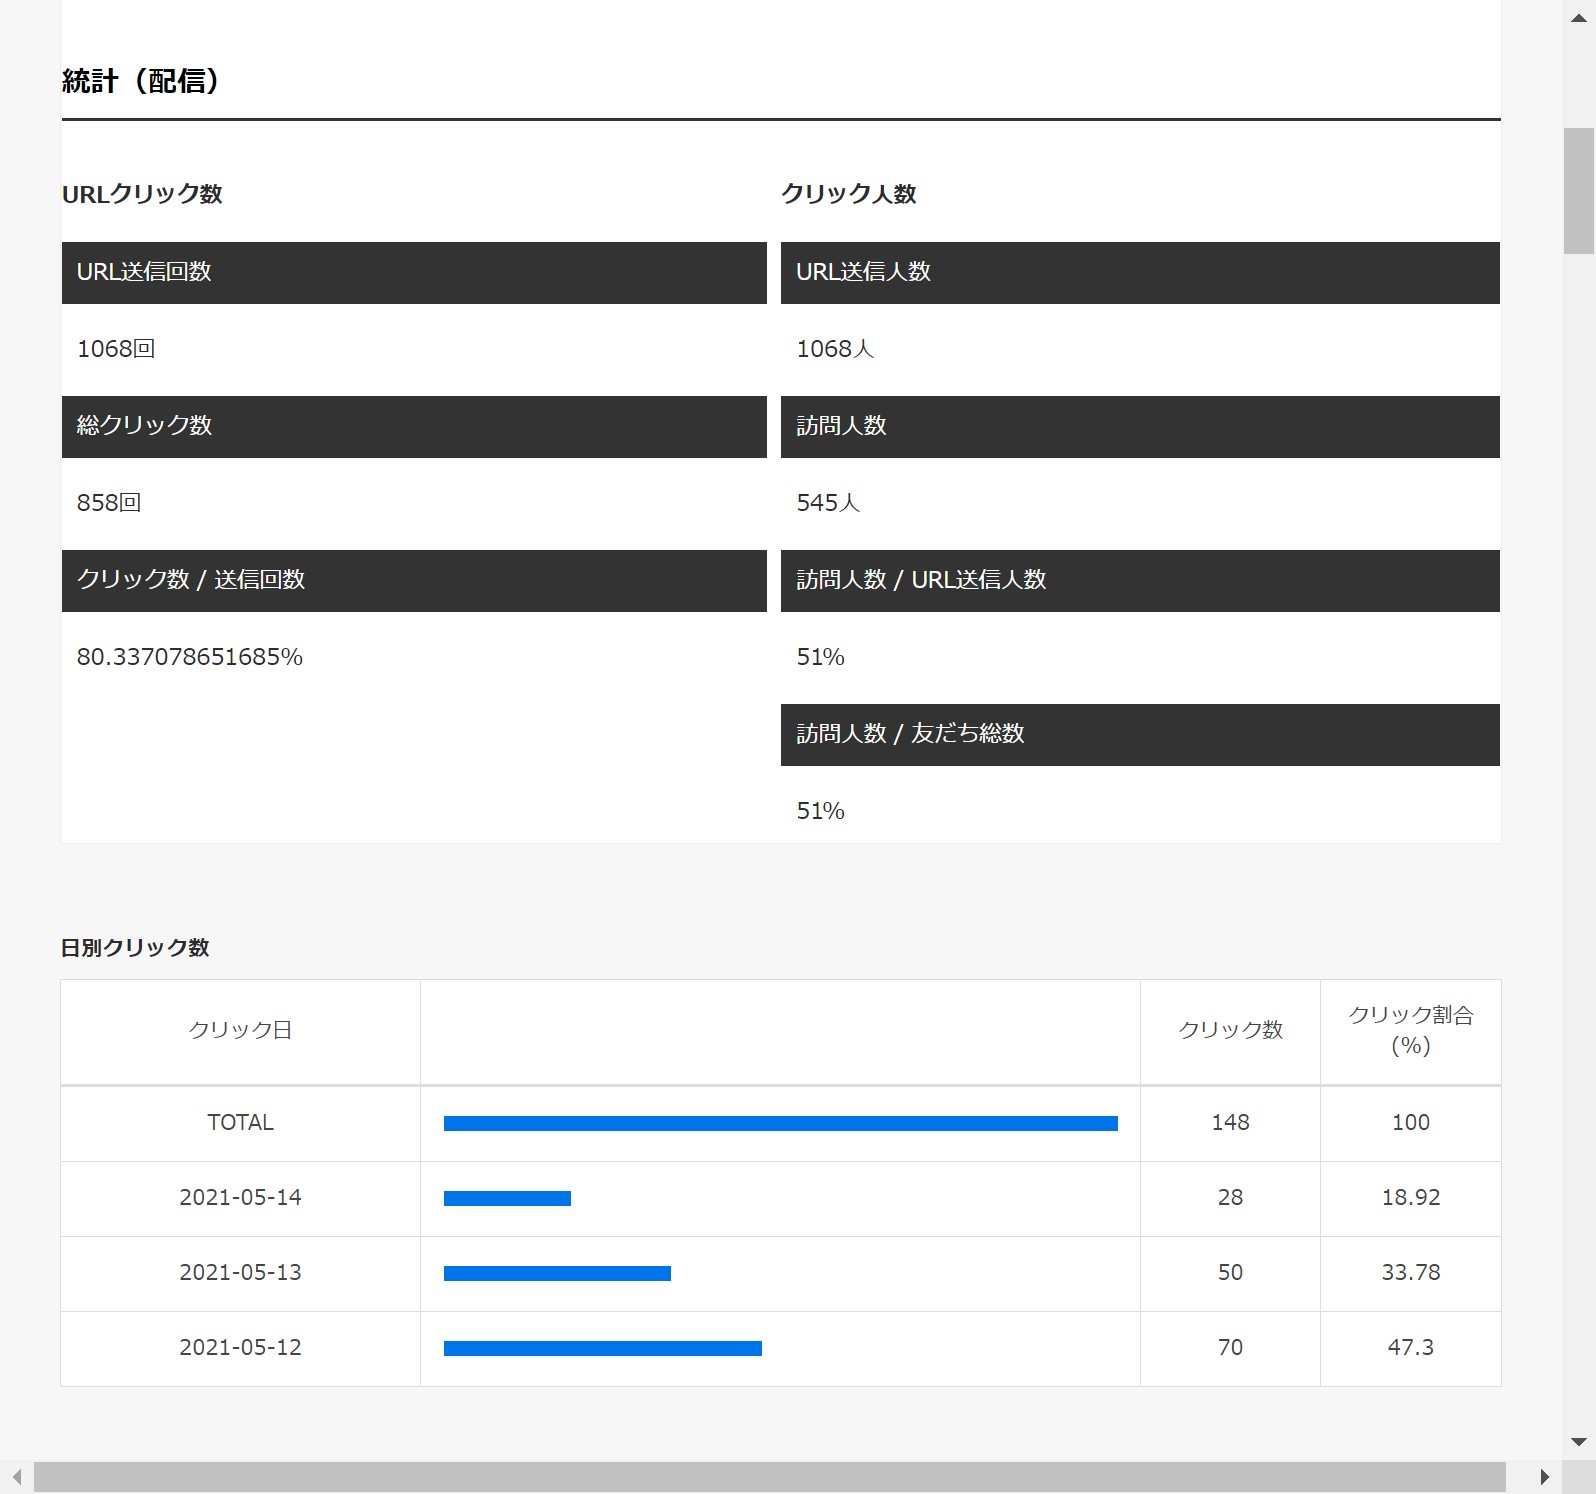The width and height of the screenshot is (1596, 1494).
Task: Click the scroll up arrow
Action: click(1579, 17)
